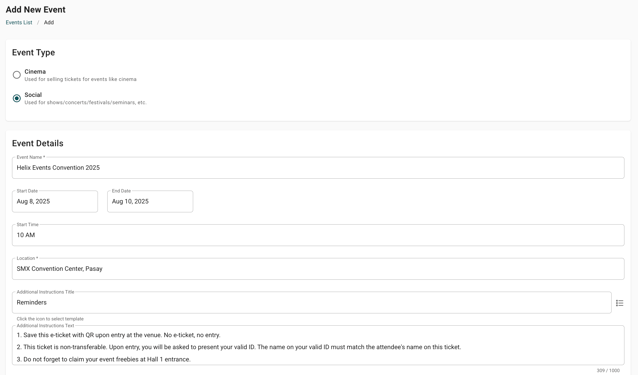Click the Additional Instructions Title field
Viewport: 638px width, 375px height.
(312, 303)
